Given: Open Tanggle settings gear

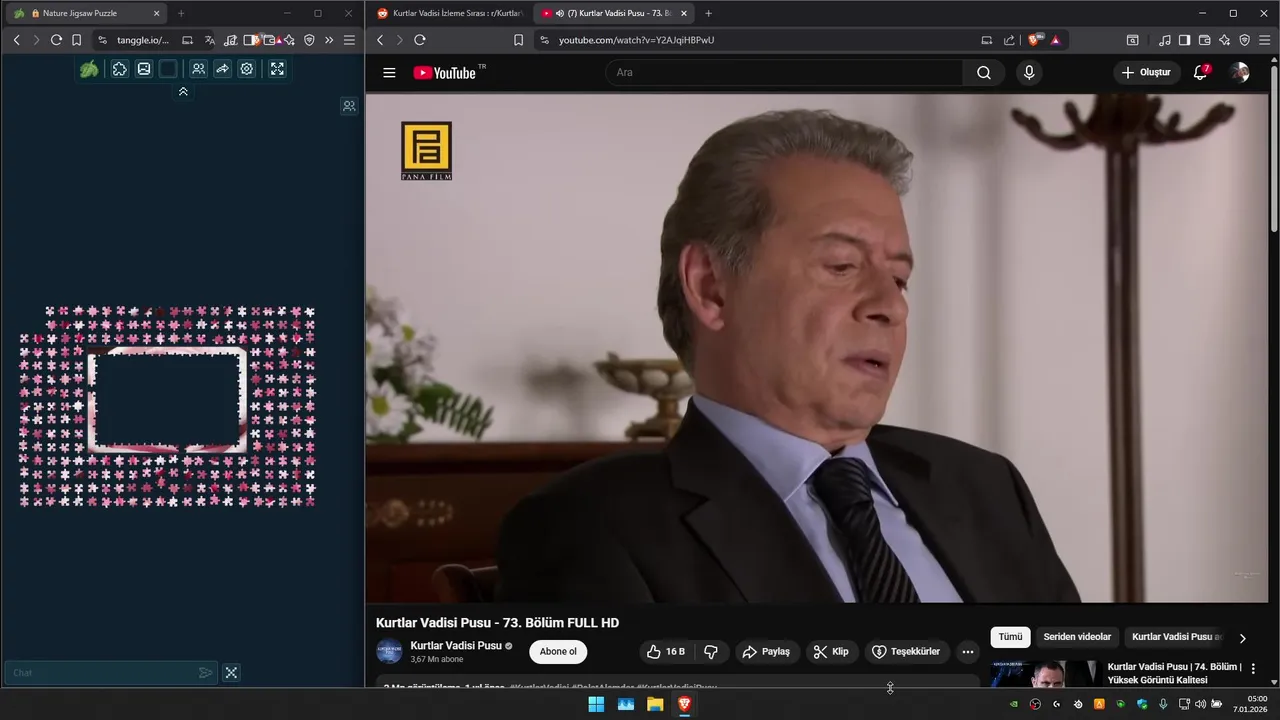Looking at the screenshot, I should pyautogui.click(x=247, y=69).
